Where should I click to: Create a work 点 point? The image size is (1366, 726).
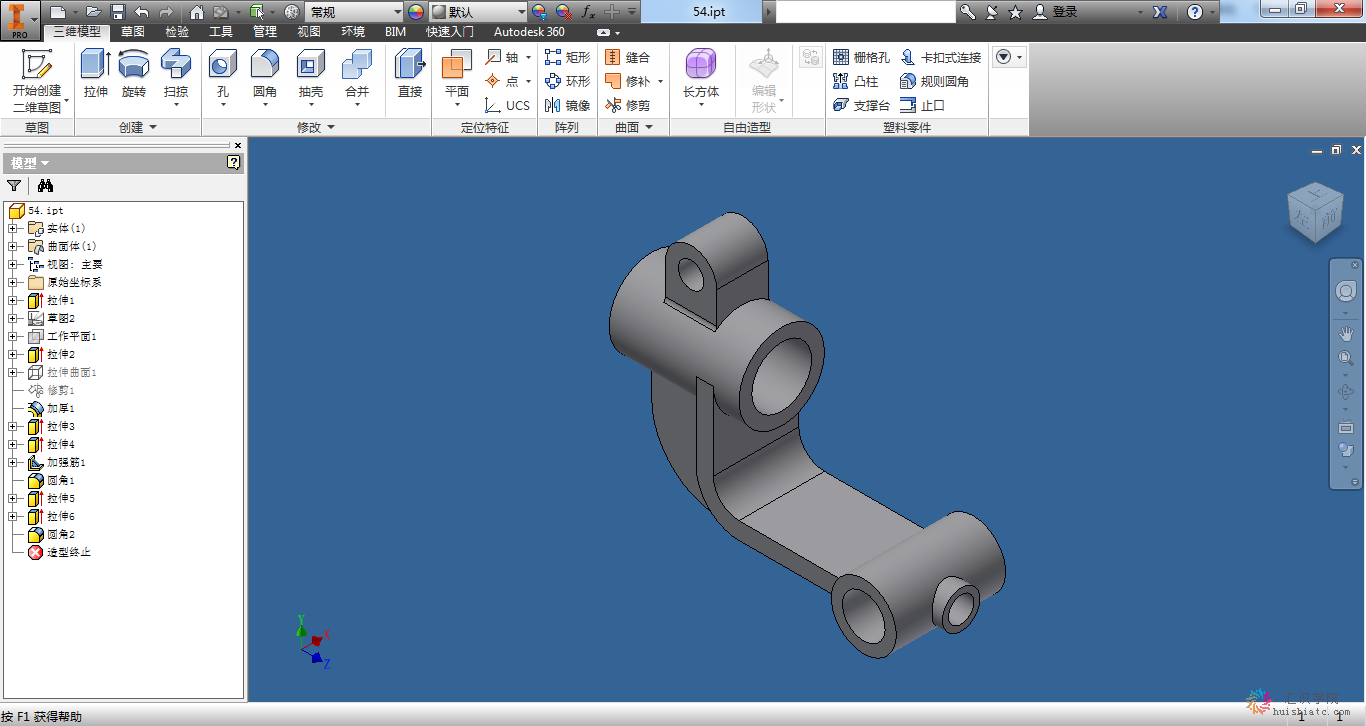(x=503, y=81)
